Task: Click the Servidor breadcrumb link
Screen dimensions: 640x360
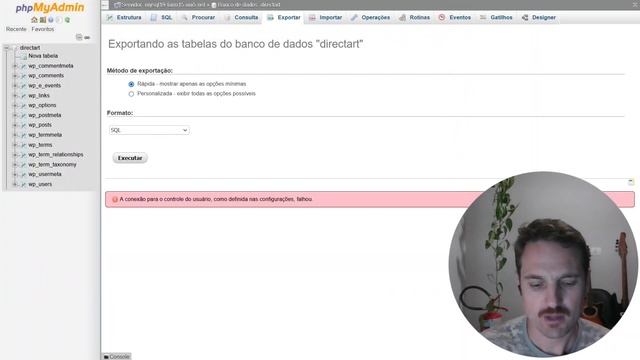Action: (x=163, y=5)
